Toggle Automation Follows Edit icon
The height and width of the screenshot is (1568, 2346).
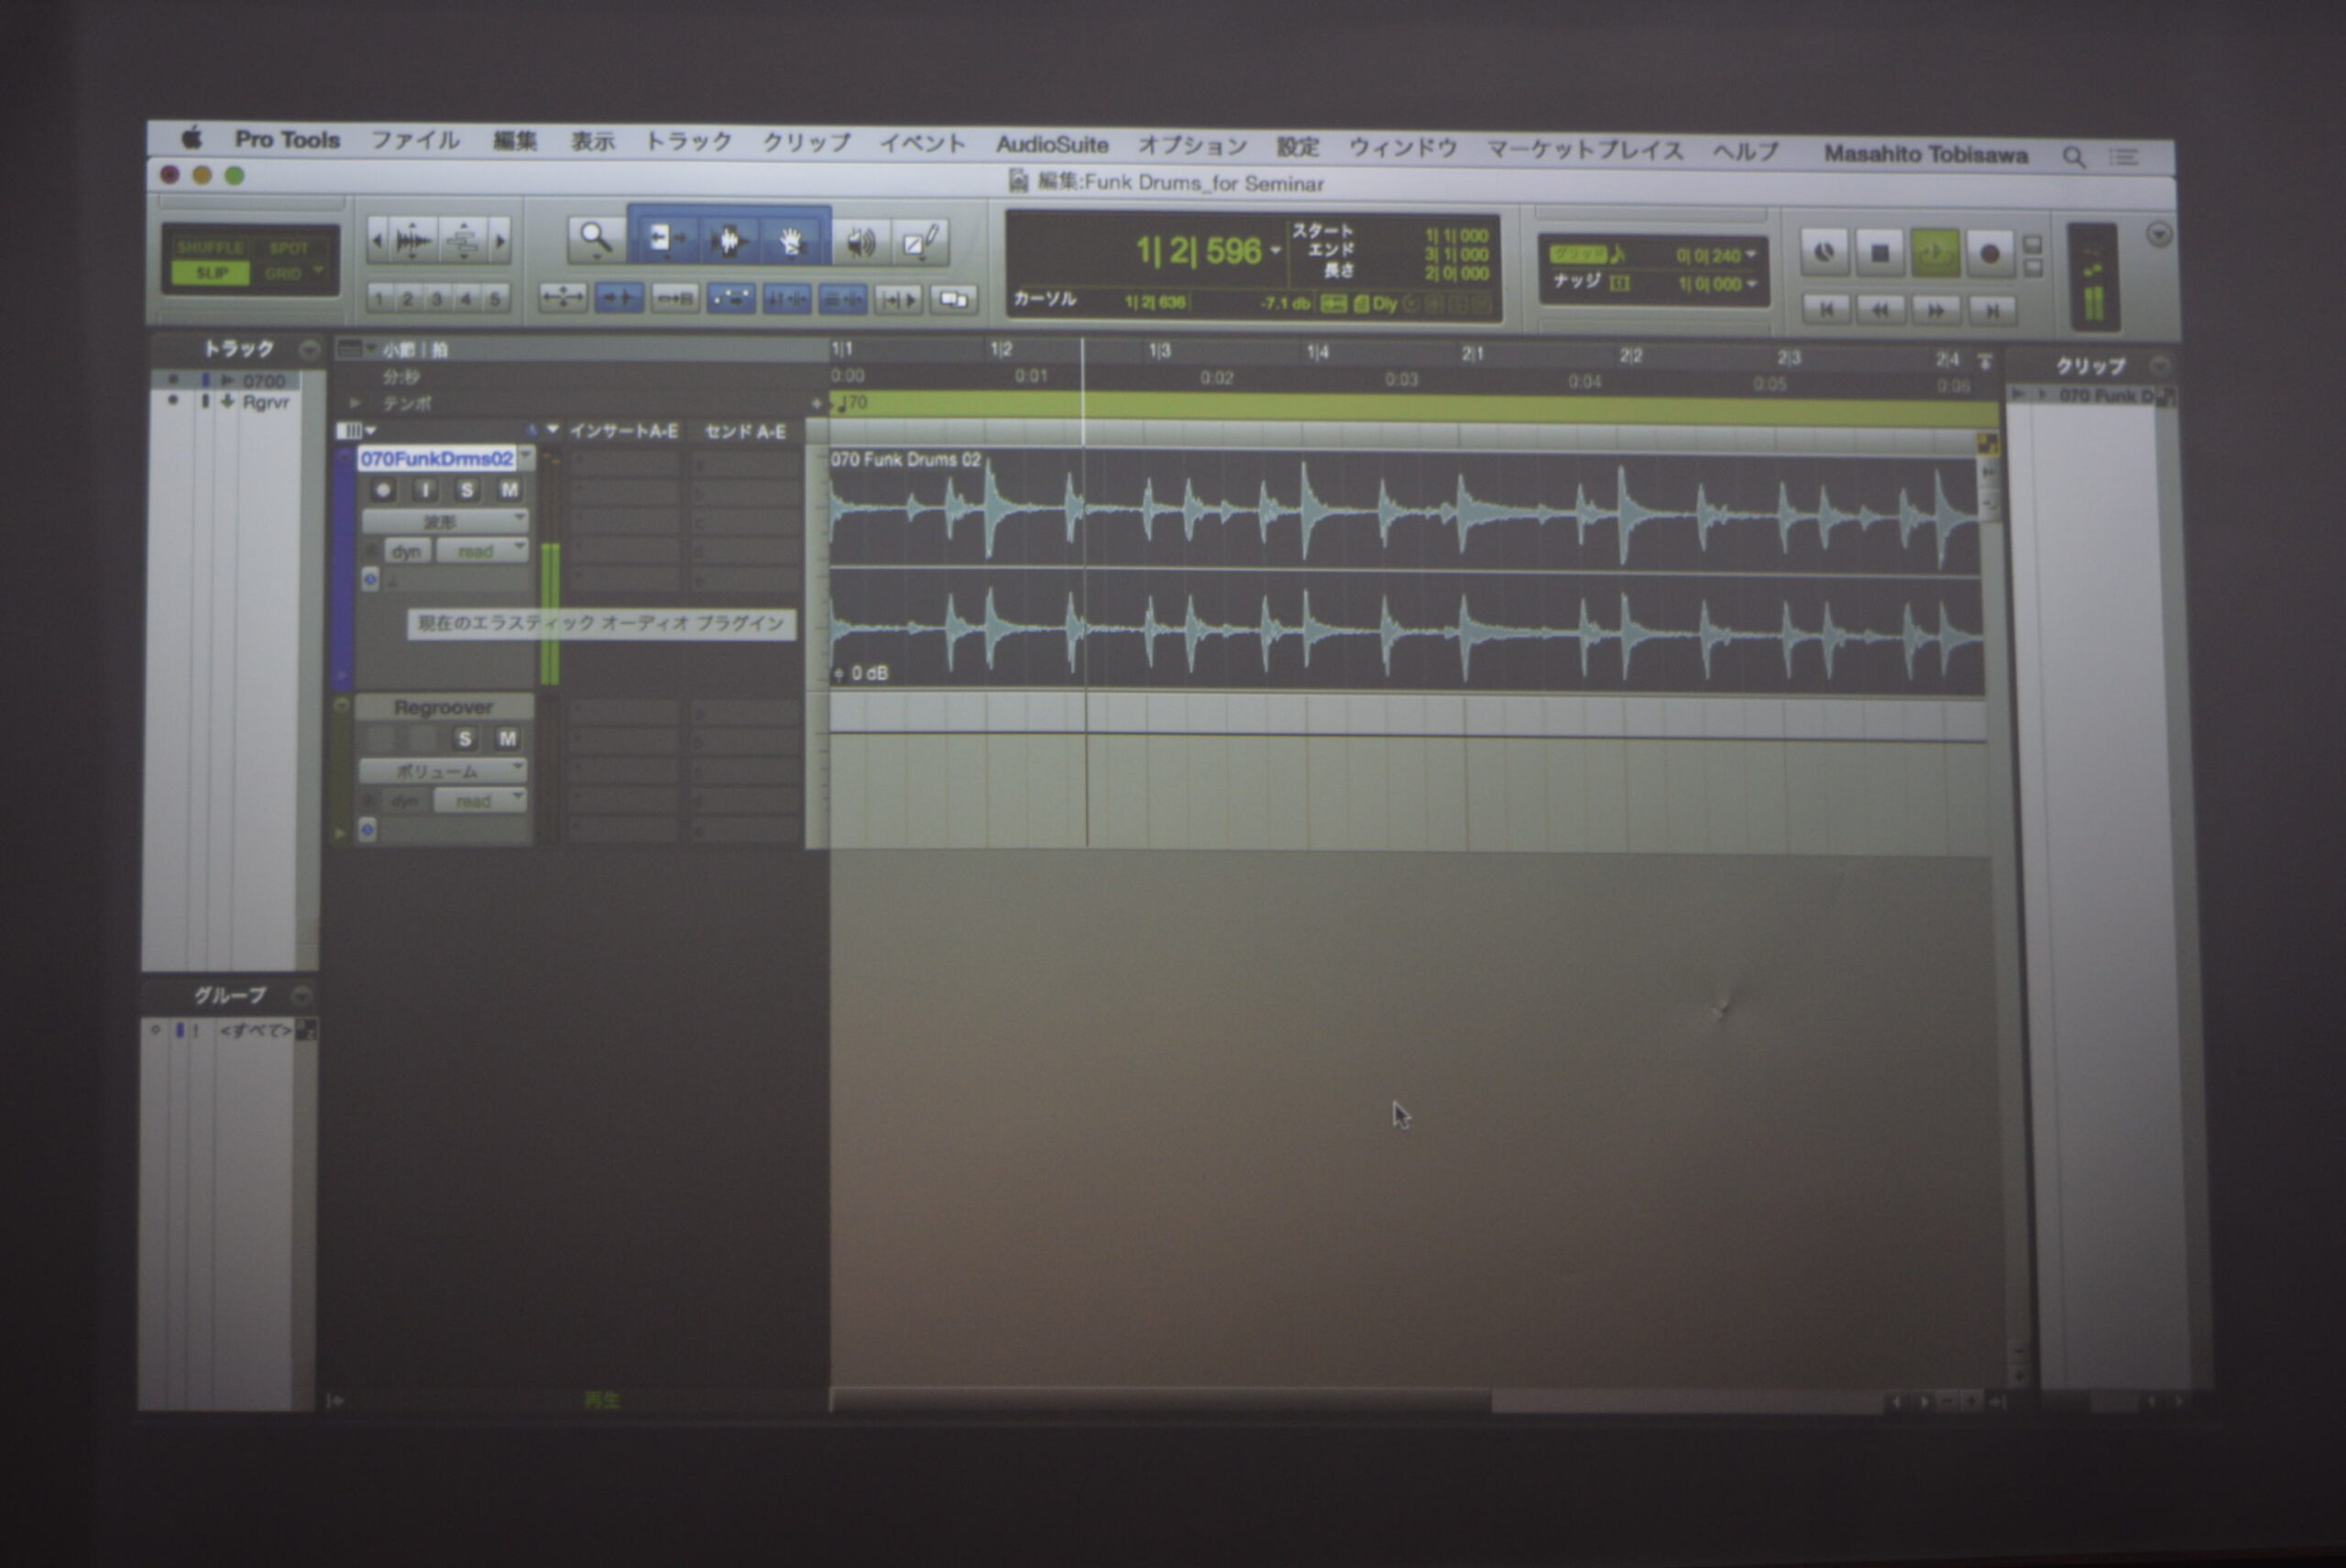(730, 298)
